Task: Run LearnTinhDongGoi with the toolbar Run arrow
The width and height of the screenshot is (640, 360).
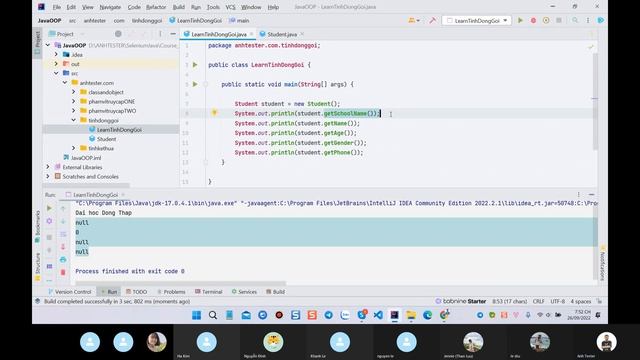Action: click(x=520, y=20)
